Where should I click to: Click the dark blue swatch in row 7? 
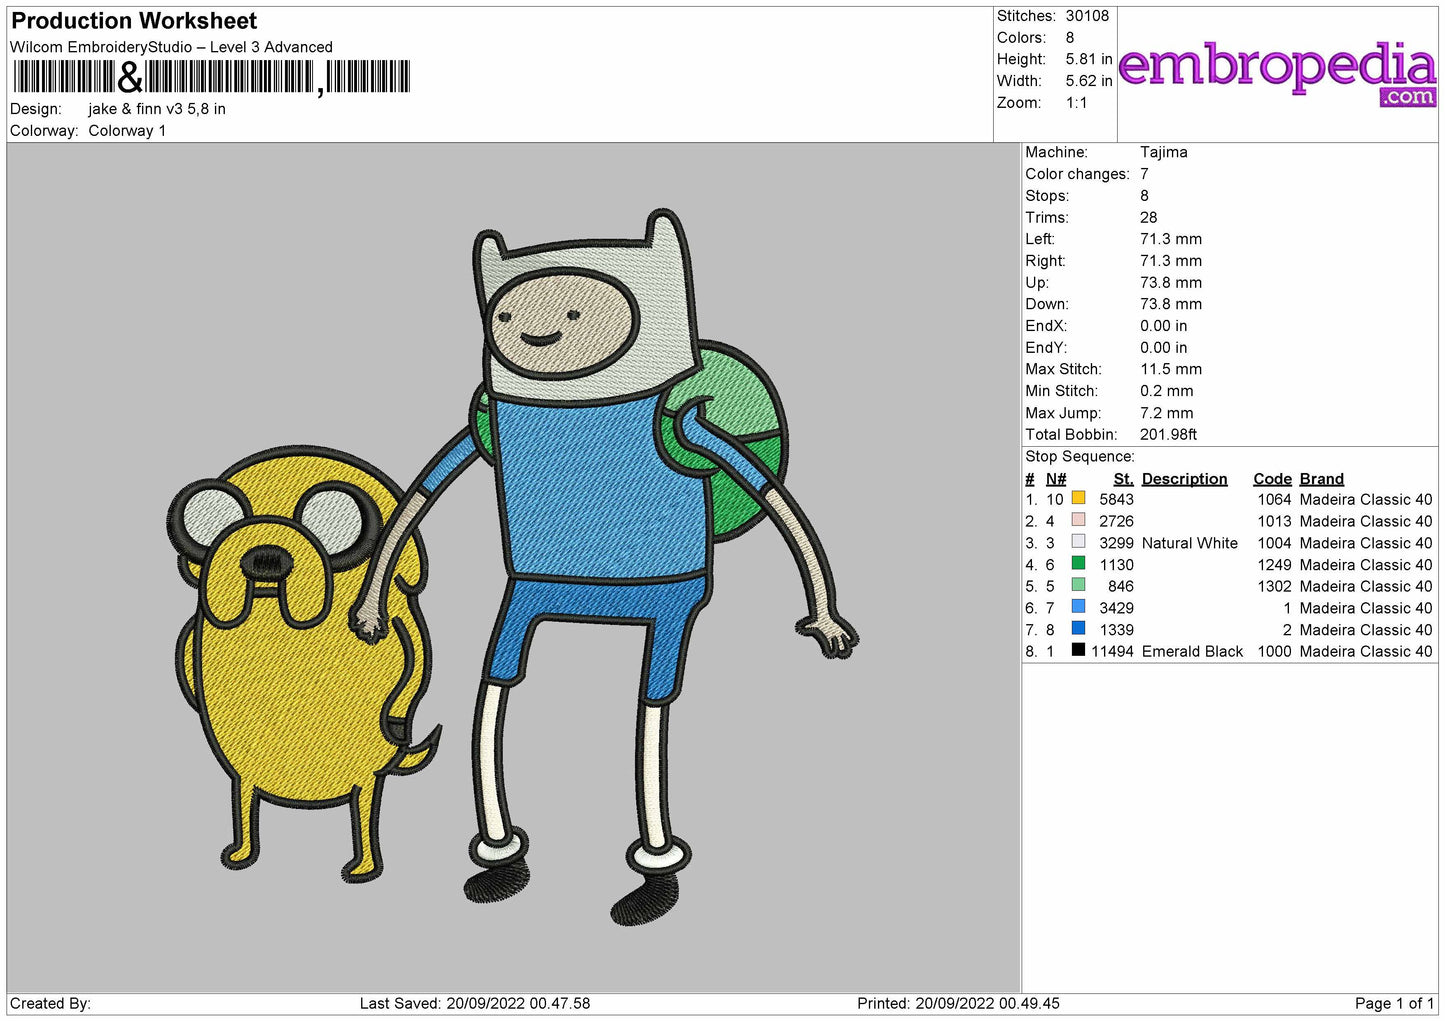tap(1078, 628)
